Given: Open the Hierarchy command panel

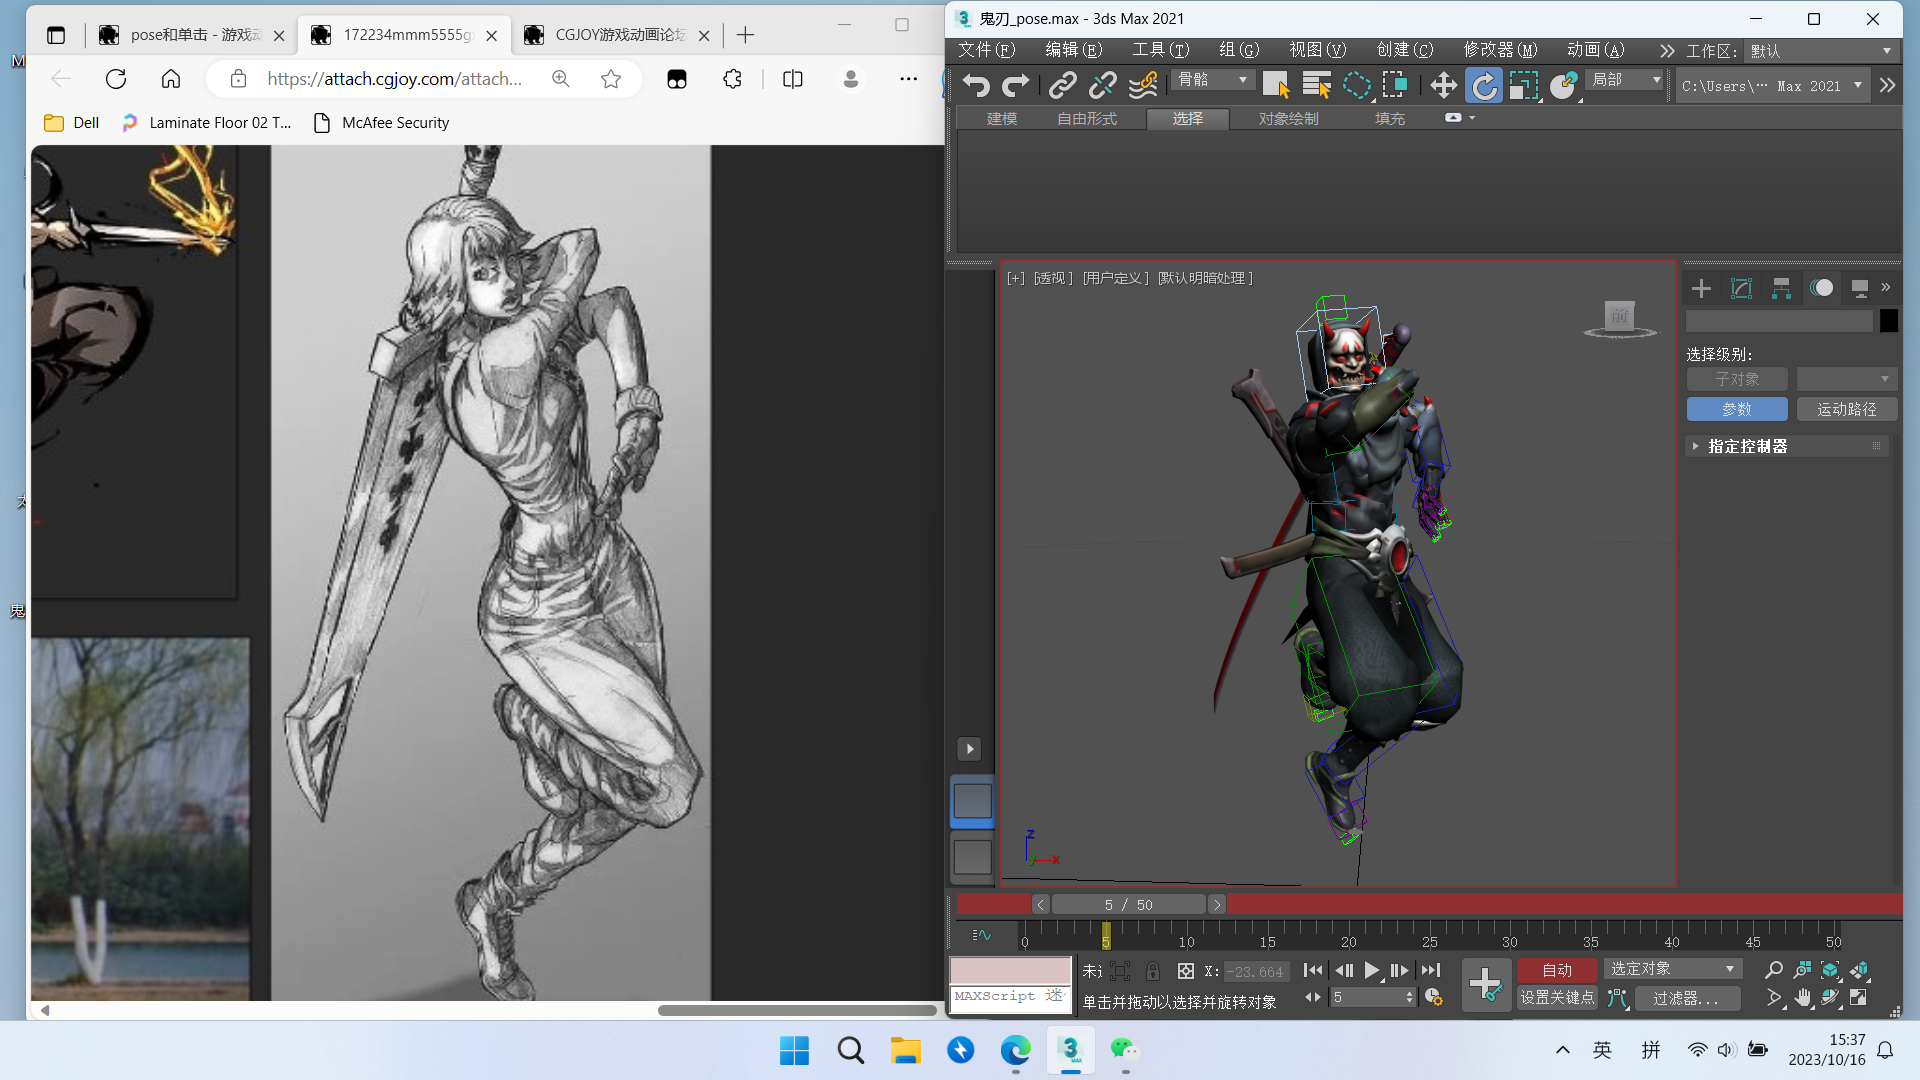Looking at the screenshot, I should pyautogui.click(x=1781, y=289).
